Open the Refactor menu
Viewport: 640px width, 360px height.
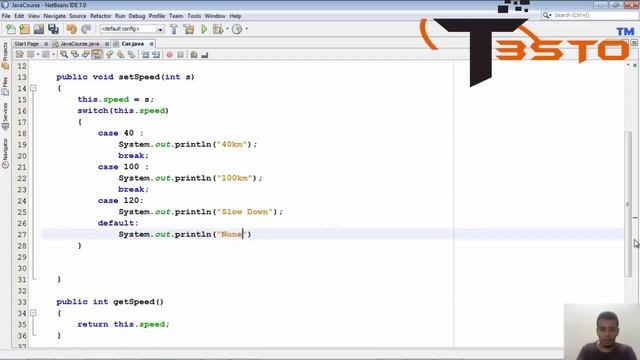[101, 16]
